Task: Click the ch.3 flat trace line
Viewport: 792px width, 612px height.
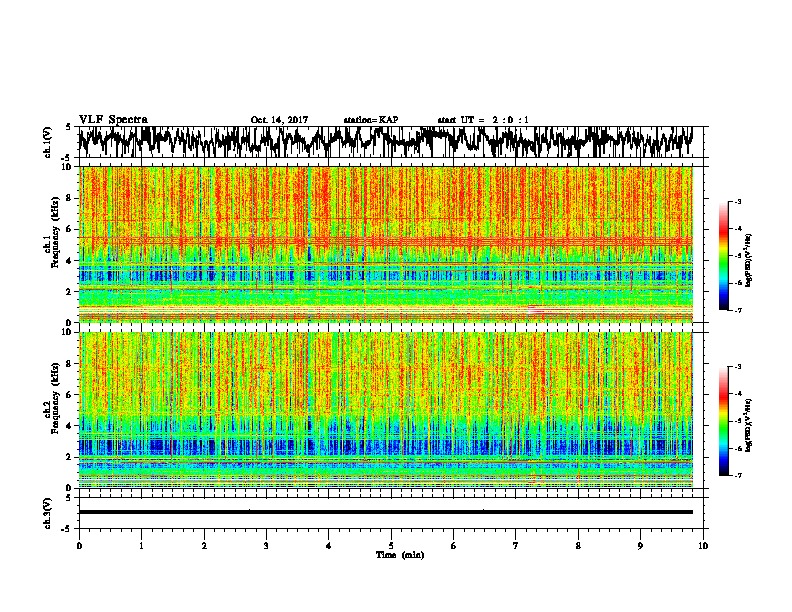Action: click(x=385, y=512)
